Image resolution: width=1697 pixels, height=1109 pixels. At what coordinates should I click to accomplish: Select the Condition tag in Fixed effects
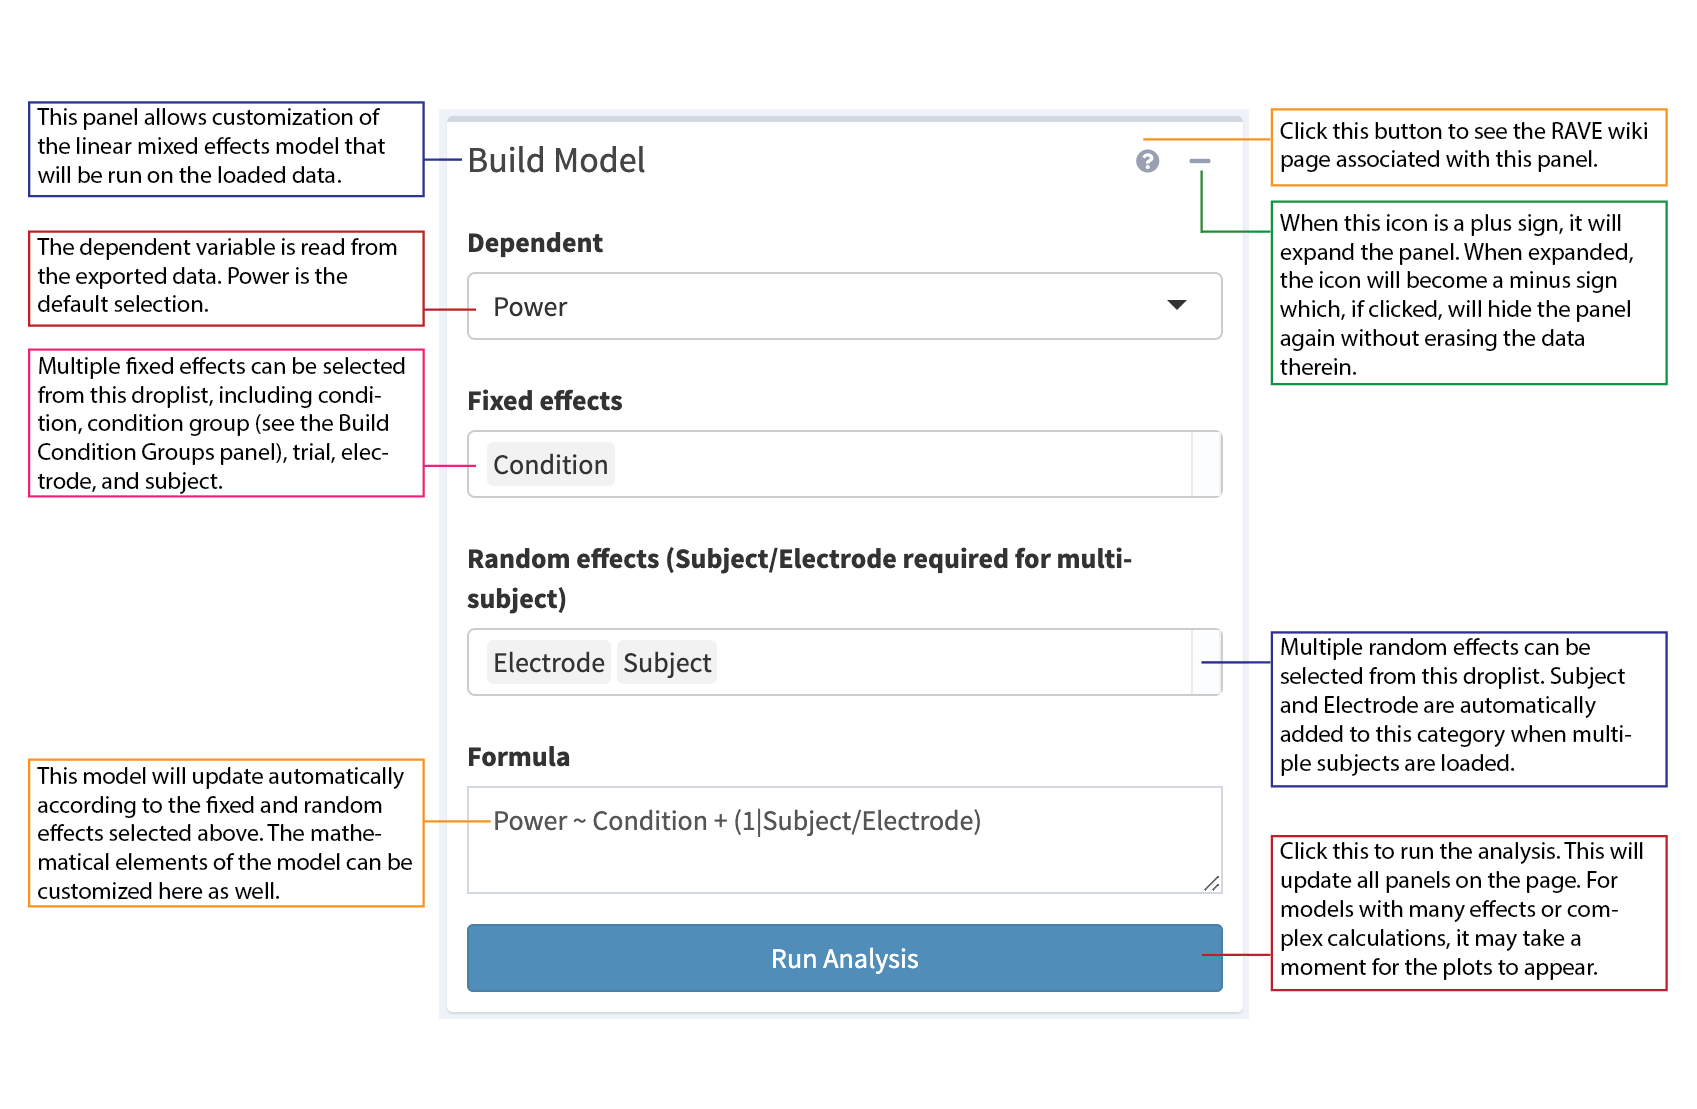click(x=550, y=465)
